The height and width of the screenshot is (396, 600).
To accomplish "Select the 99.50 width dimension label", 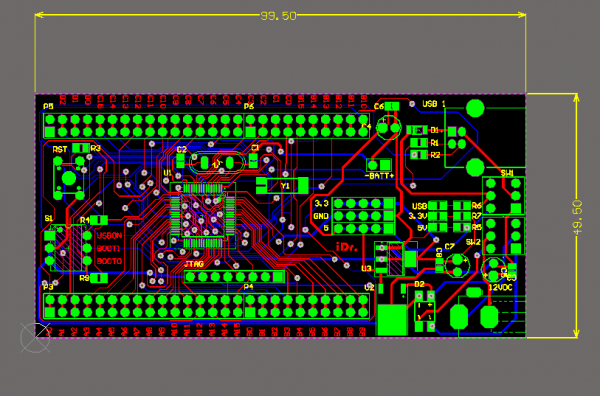I will [278, 16].
